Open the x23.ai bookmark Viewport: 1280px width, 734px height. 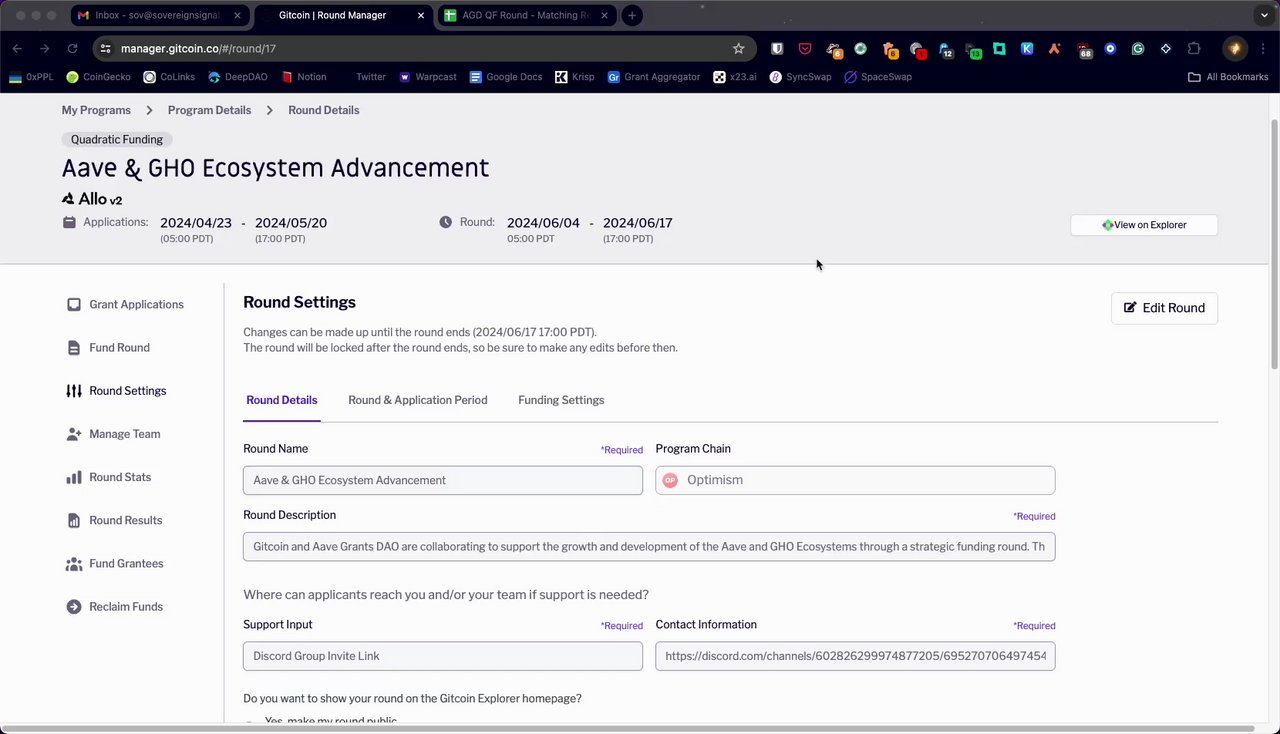[735, 77]
